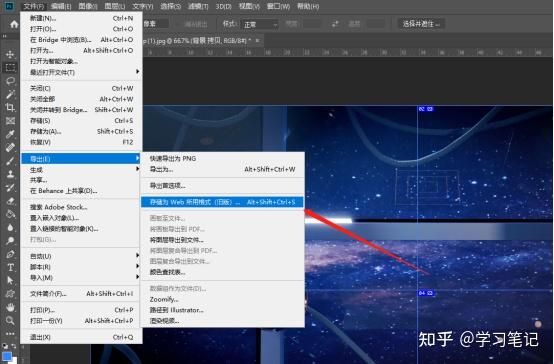The width and height of the screenshot is (554, 364).
Task: Select the Crop tool
Action: point(10,107)
